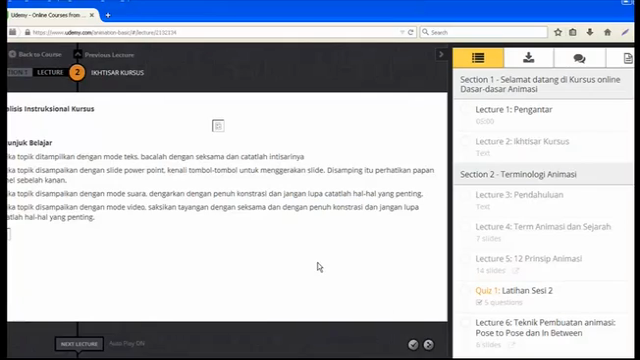Image resolution: width=640 pixels, height=360 pixels.
Task: Click the LECTURE label in header
Action: point(50,72)
